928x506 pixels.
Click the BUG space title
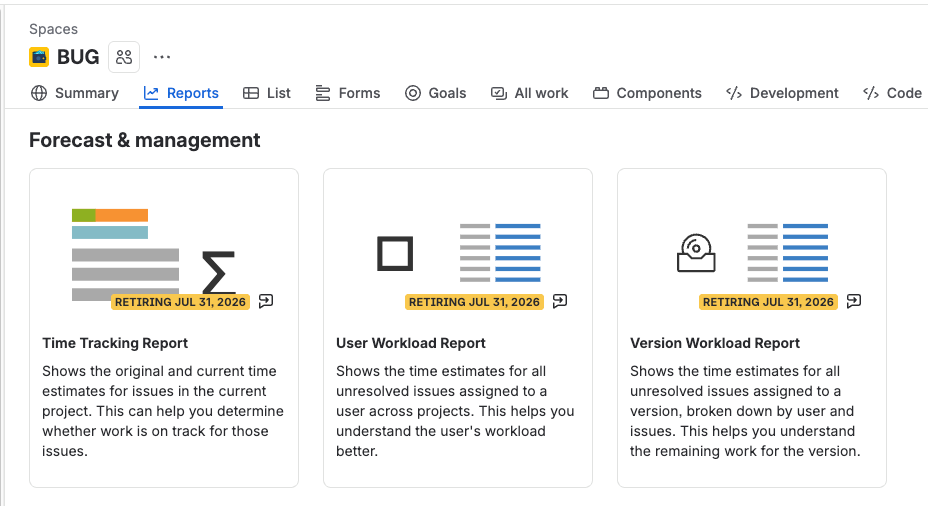(78, 57)
